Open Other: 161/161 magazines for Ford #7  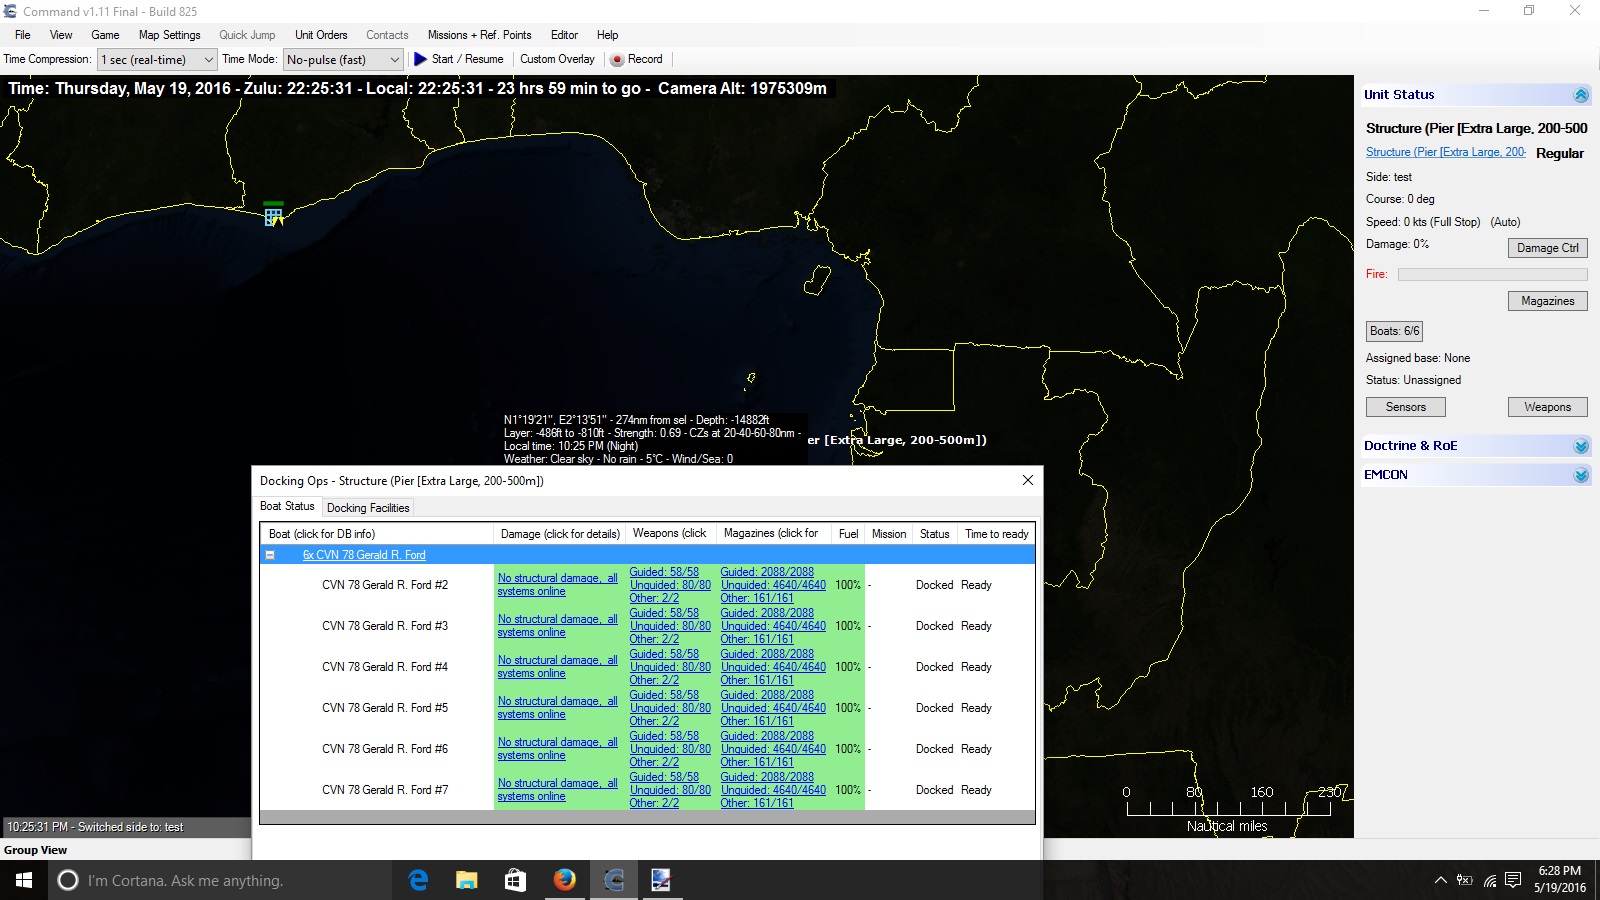click(x=756, y=803)
